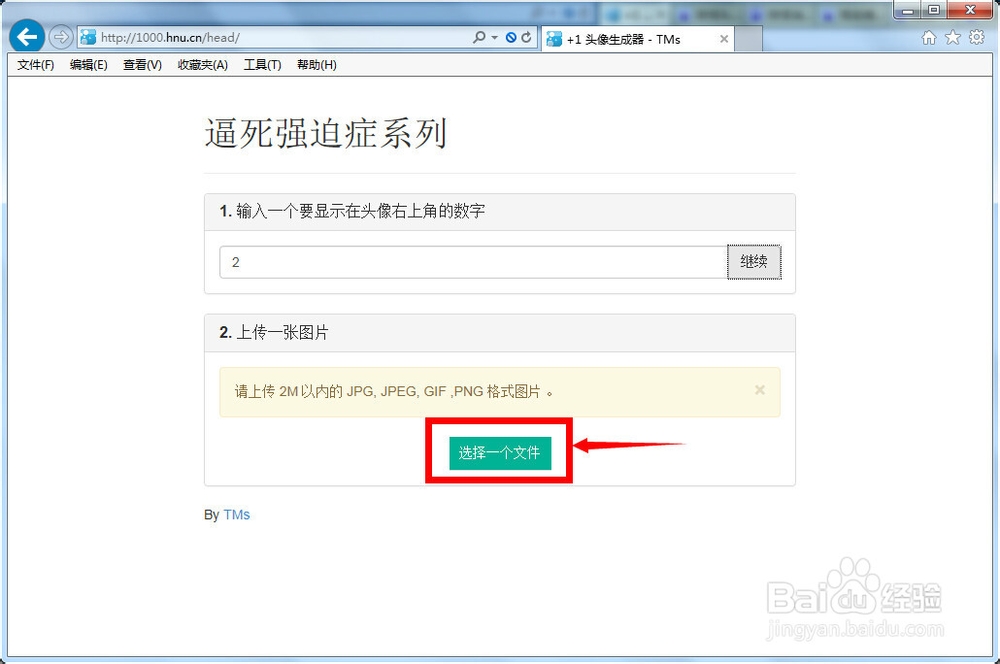Viewport: 1000px width, 664px height.
Task: Open Favorites with the star icon
Action: click(954, 38)
